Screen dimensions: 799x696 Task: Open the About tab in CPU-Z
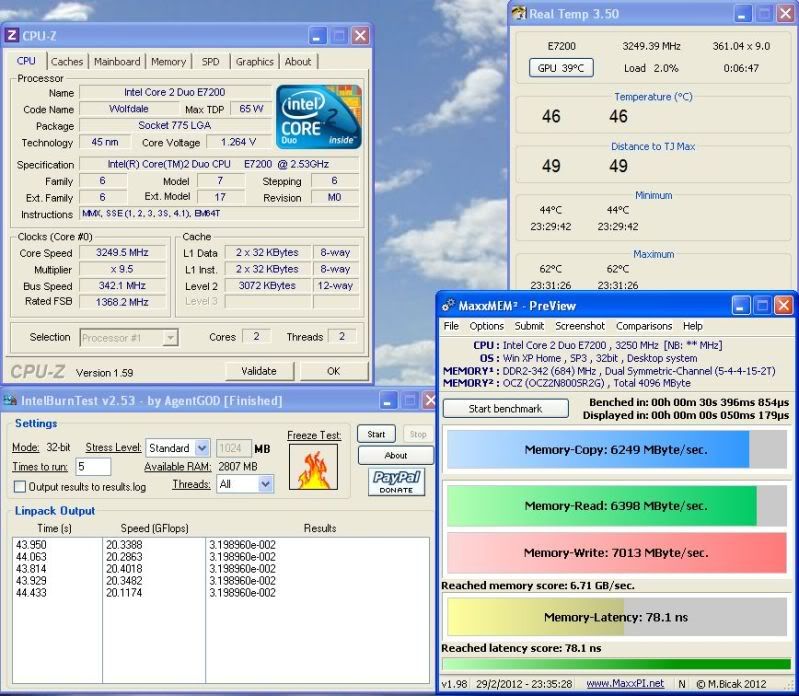click(x=298, y=62)
